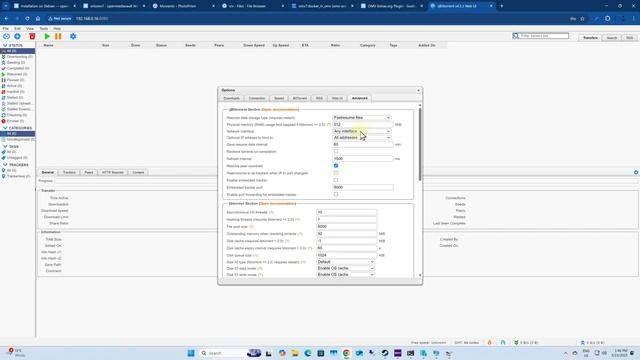Click the Downloading status filter
The width and height of the screenshot is (640, 360).
coord(18,57)
